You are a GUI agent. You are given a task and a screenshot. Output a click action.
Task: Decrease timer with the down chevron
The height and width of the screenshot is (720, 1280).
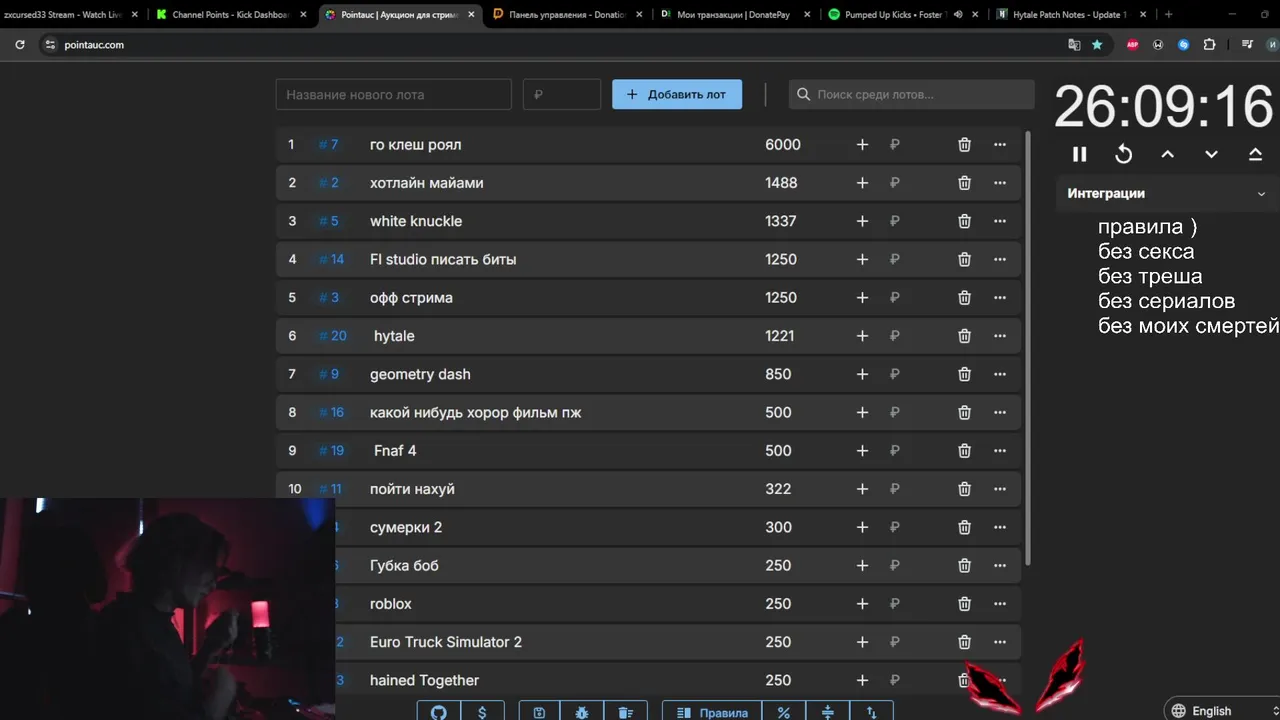coord(1211,154)
